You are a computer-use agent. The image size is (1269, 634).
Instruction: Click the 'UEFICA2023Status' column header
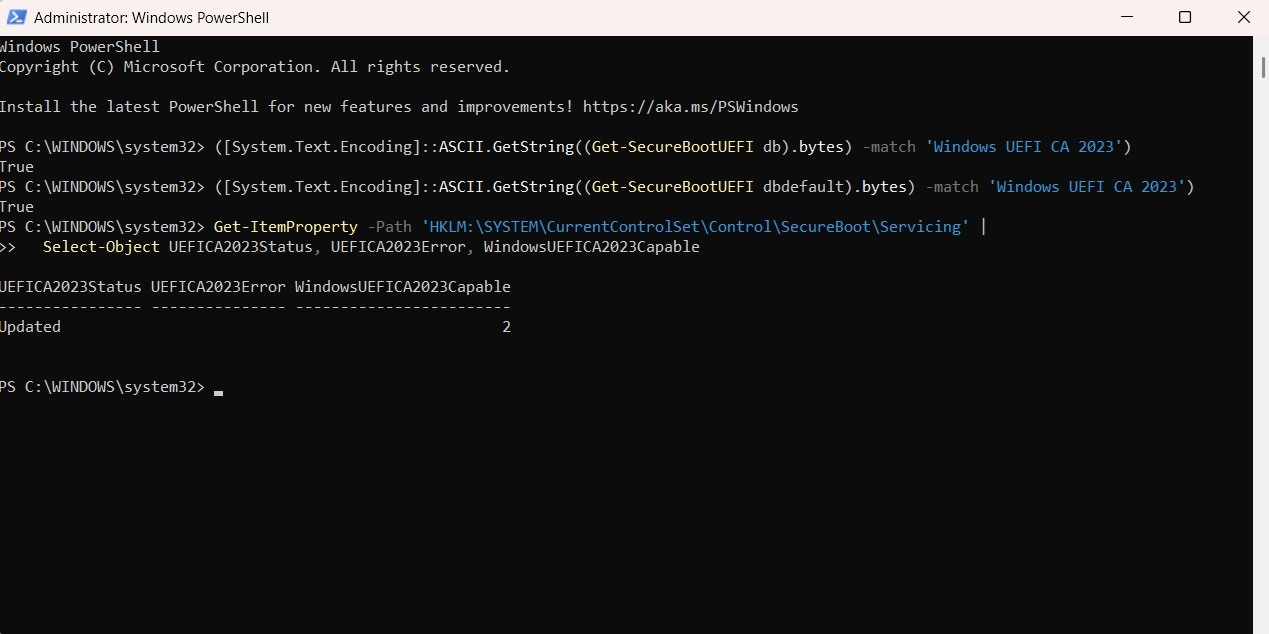tap(70, 287)
